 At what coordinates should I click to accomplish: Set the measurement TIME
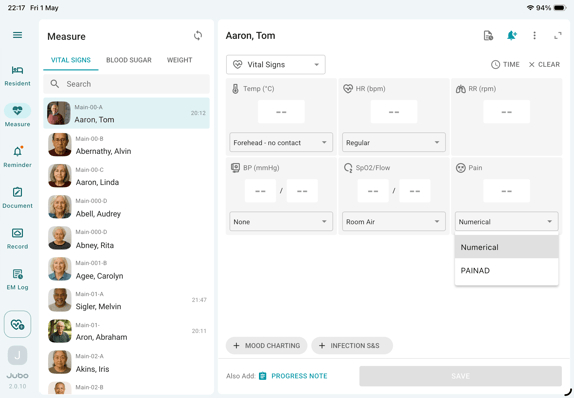[505, 64]
